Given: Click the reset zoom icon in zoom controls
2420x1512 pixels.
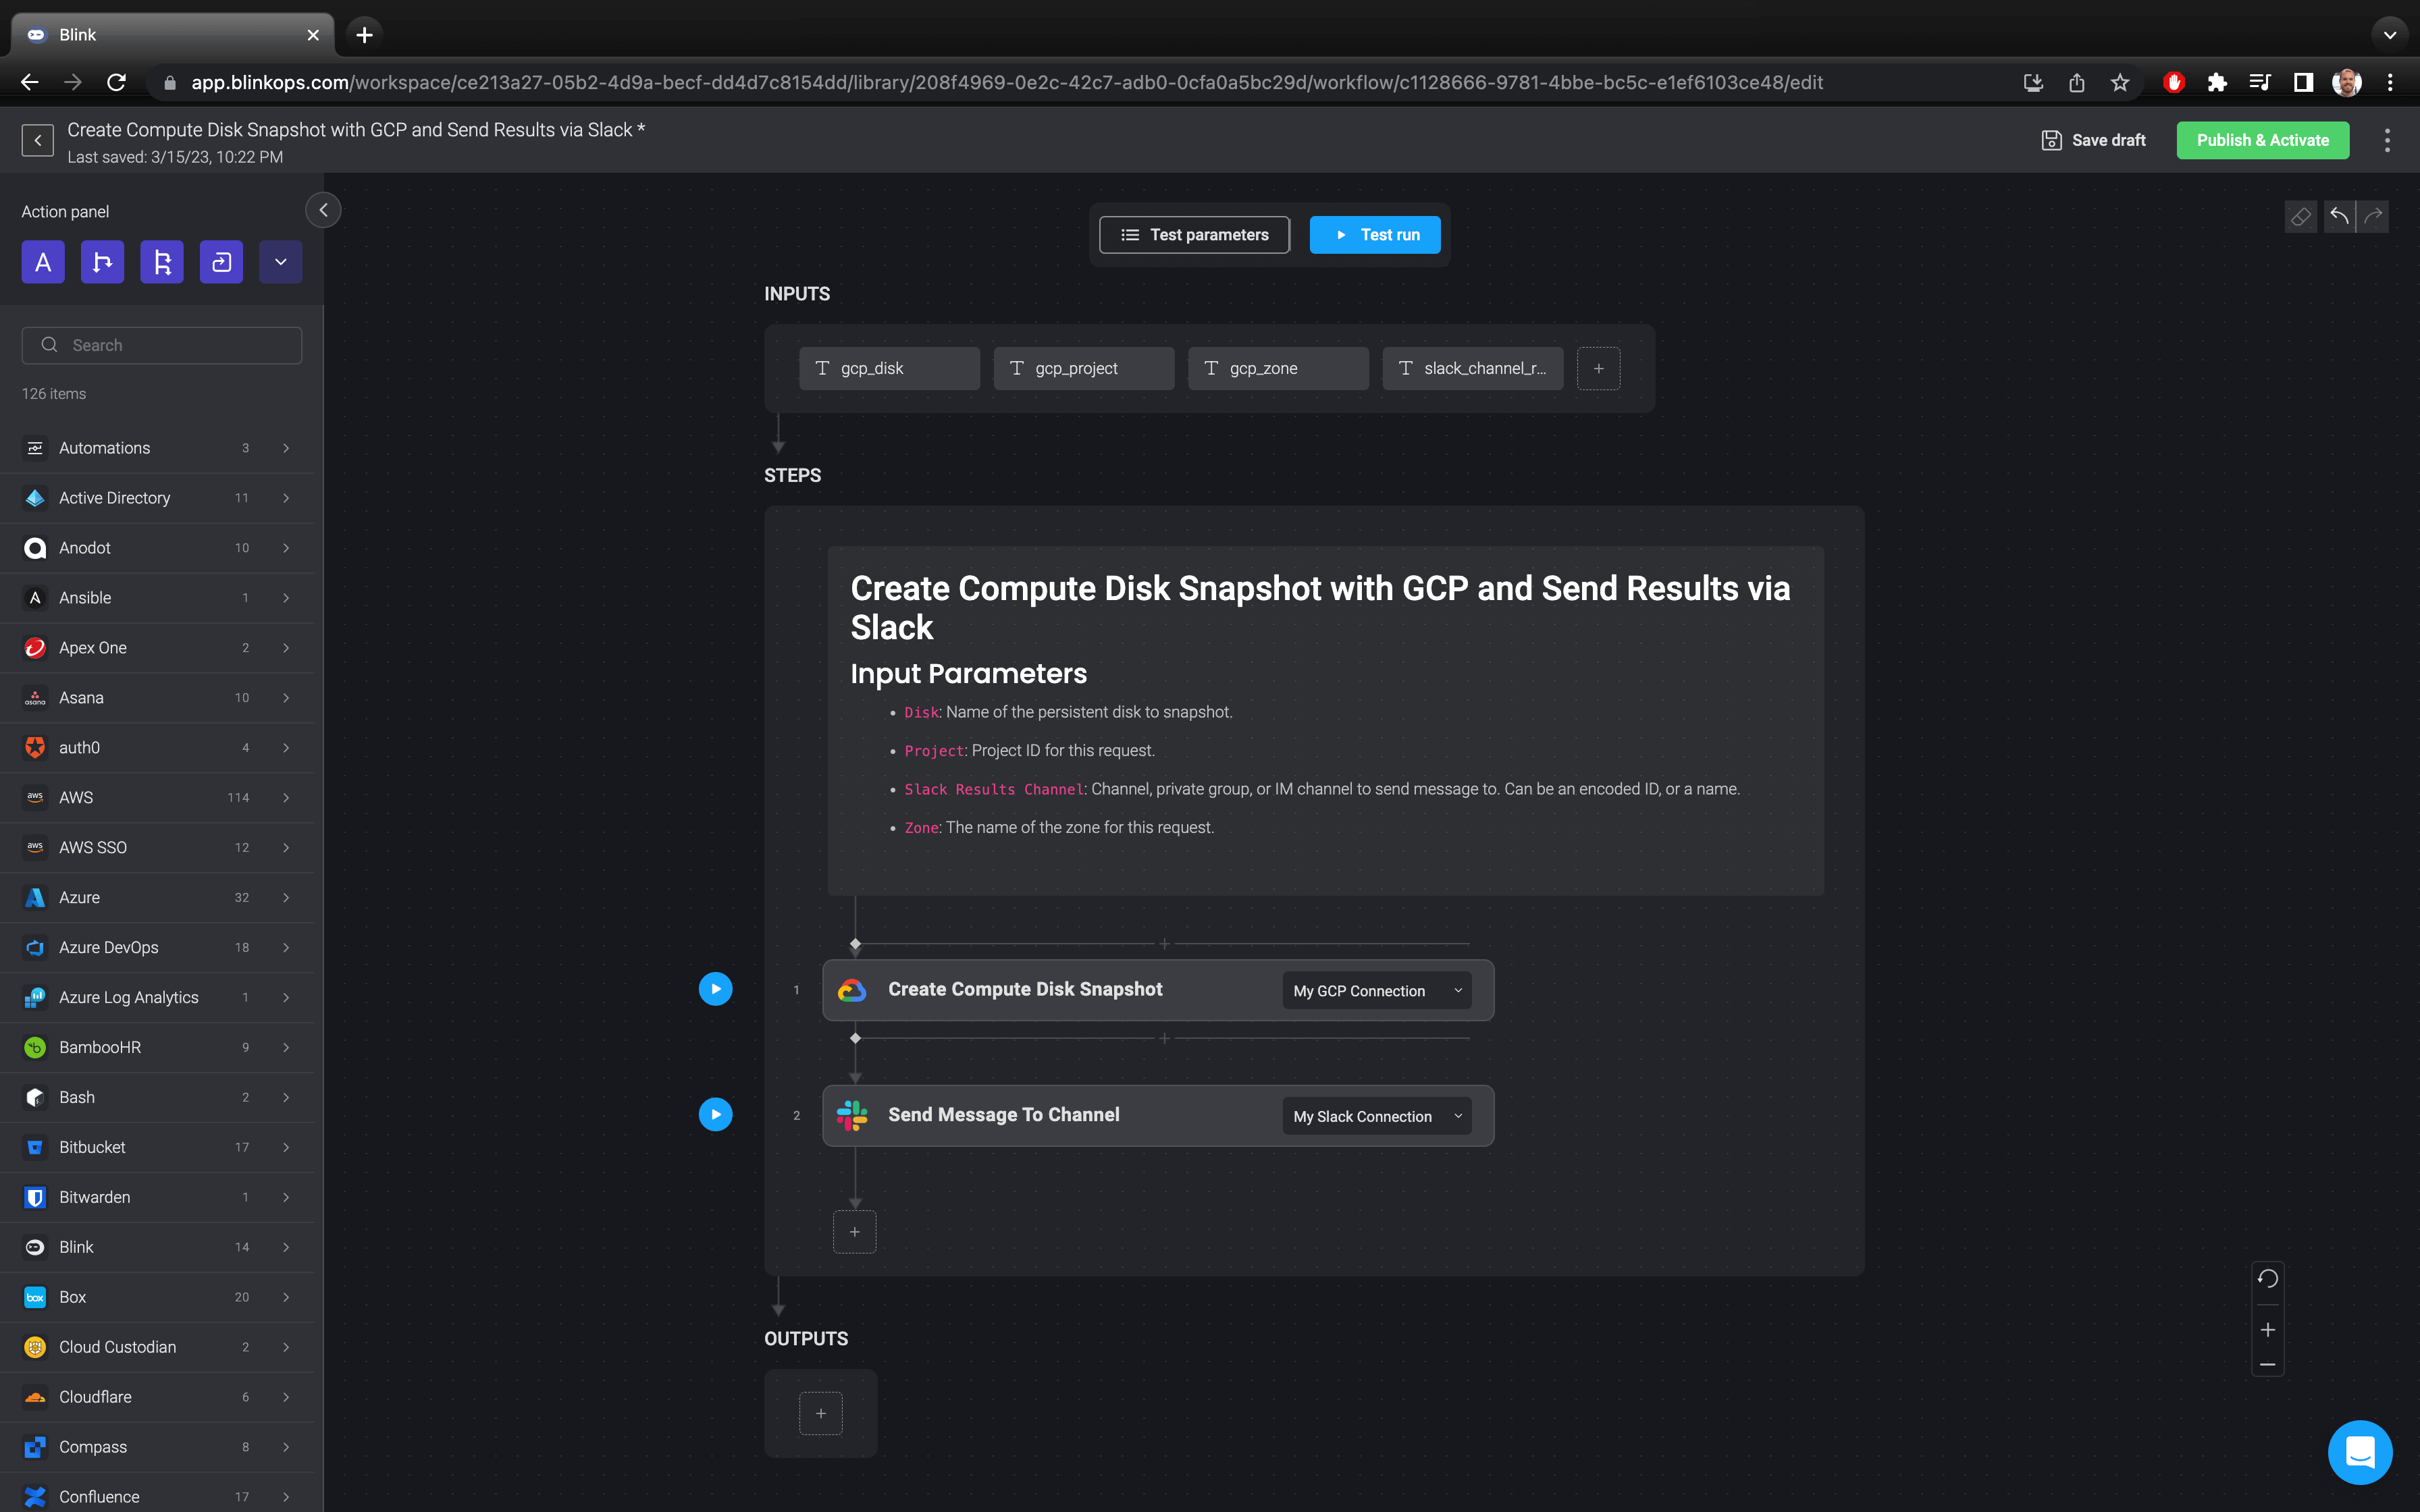Looking at the screenshot, I should (x=2267, y=1278).
